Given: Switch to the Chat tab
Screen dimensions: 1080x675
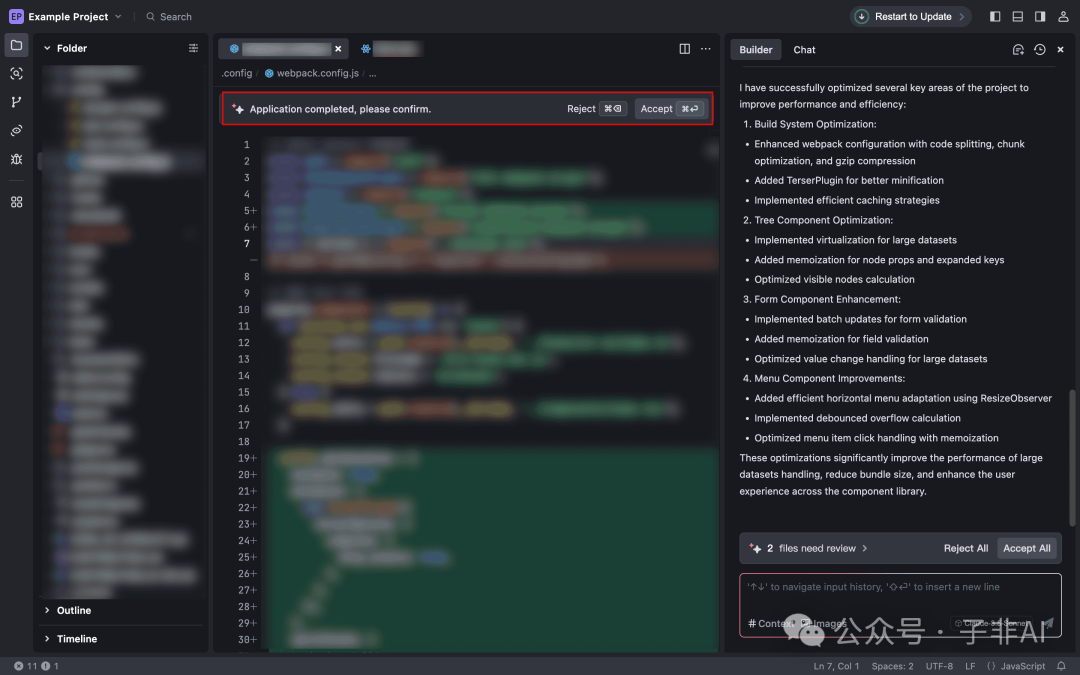Looking at the screenshot, I should point(804,50).
